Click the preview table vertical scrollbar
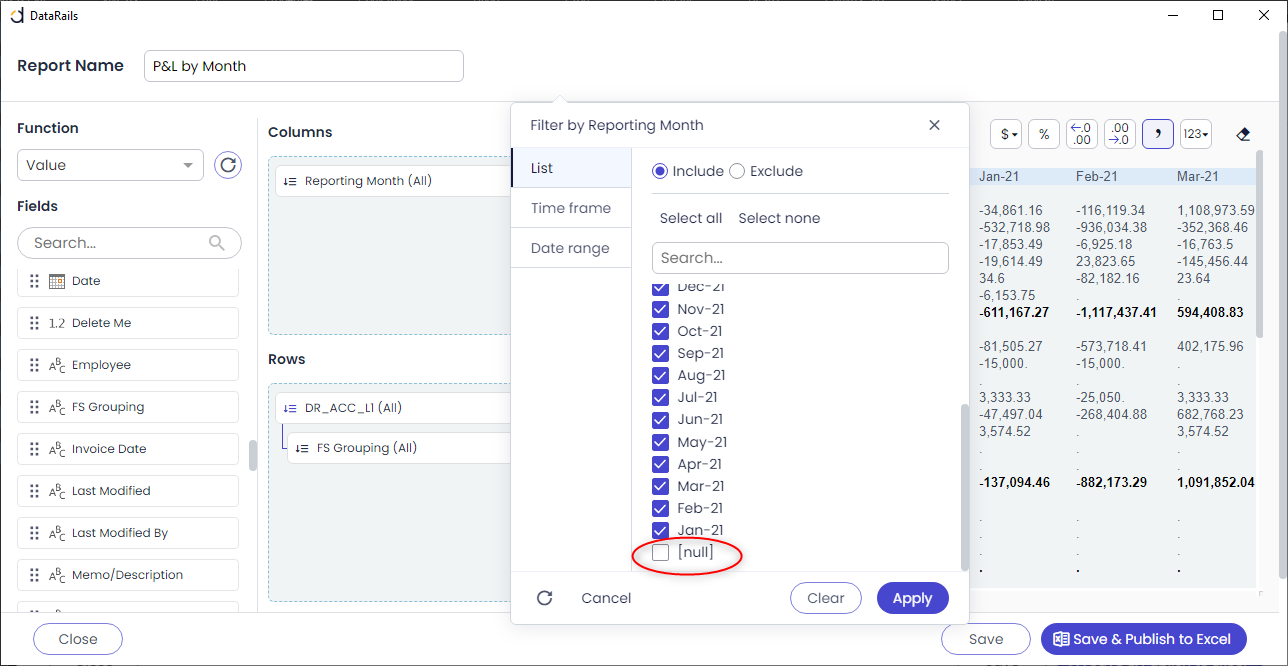 1261,245
